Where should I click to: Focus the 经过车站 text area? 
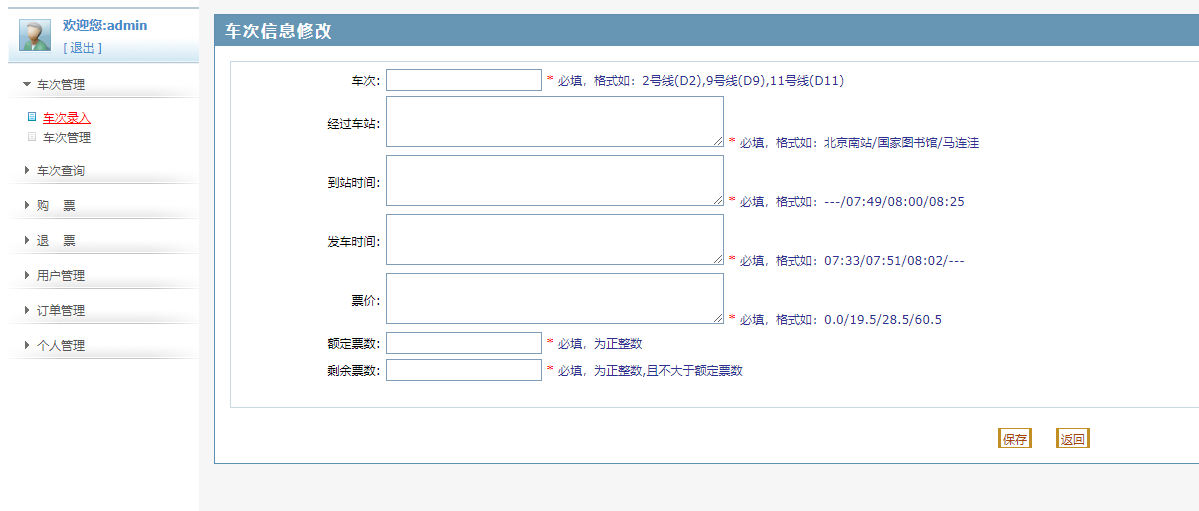[x=554, y=121]
